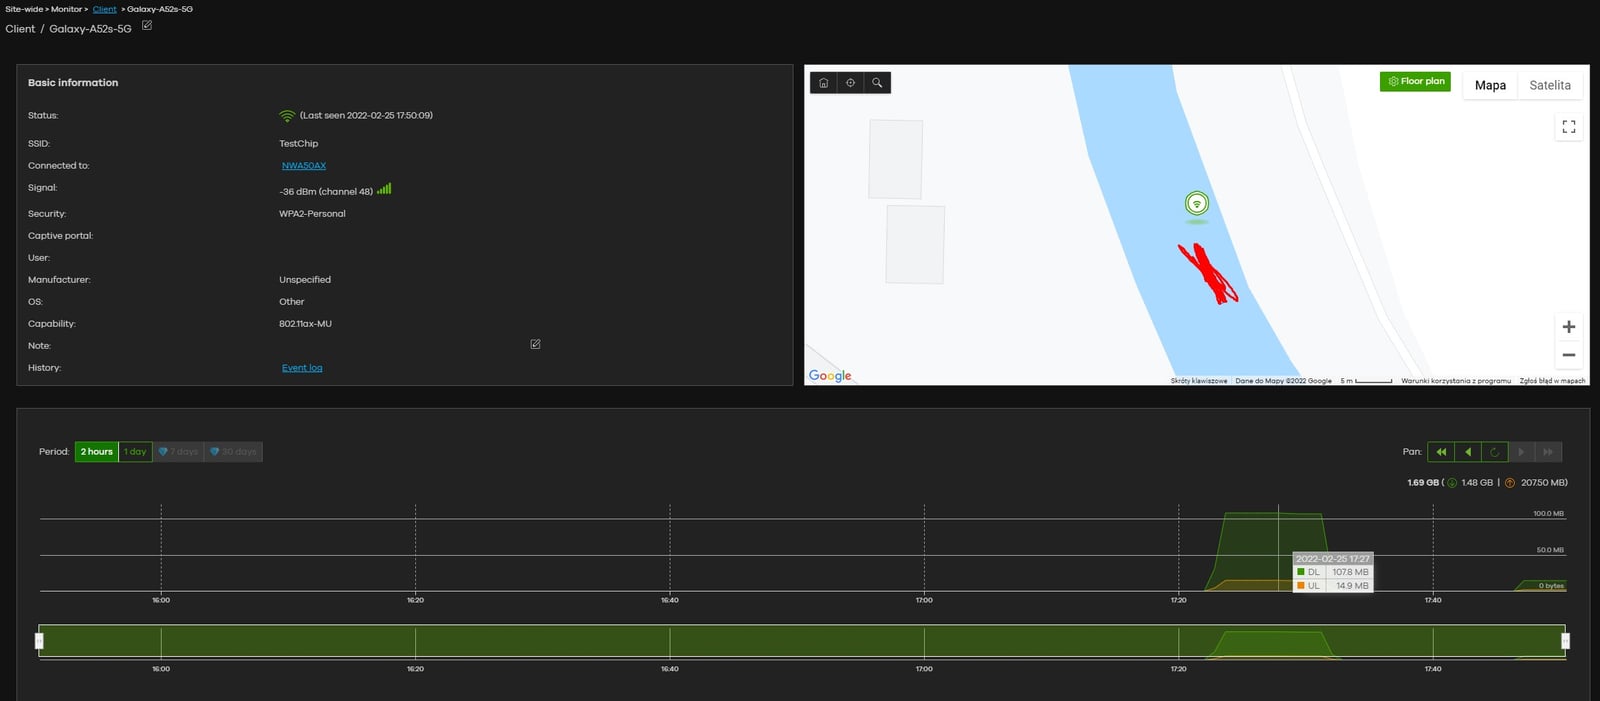Pan chart back one step
1600x701 pixels.
click(1467, 452)
